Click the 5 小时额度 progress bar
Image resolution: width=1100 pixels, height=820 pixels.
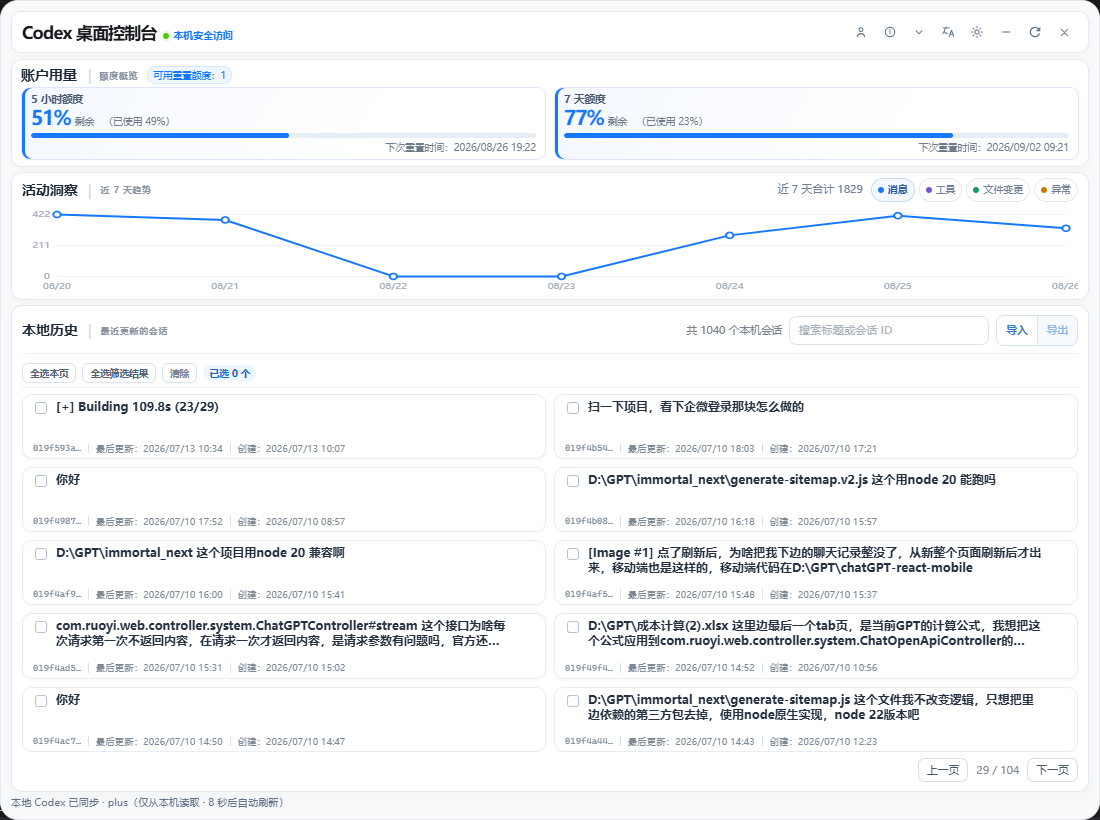[283, 135]
